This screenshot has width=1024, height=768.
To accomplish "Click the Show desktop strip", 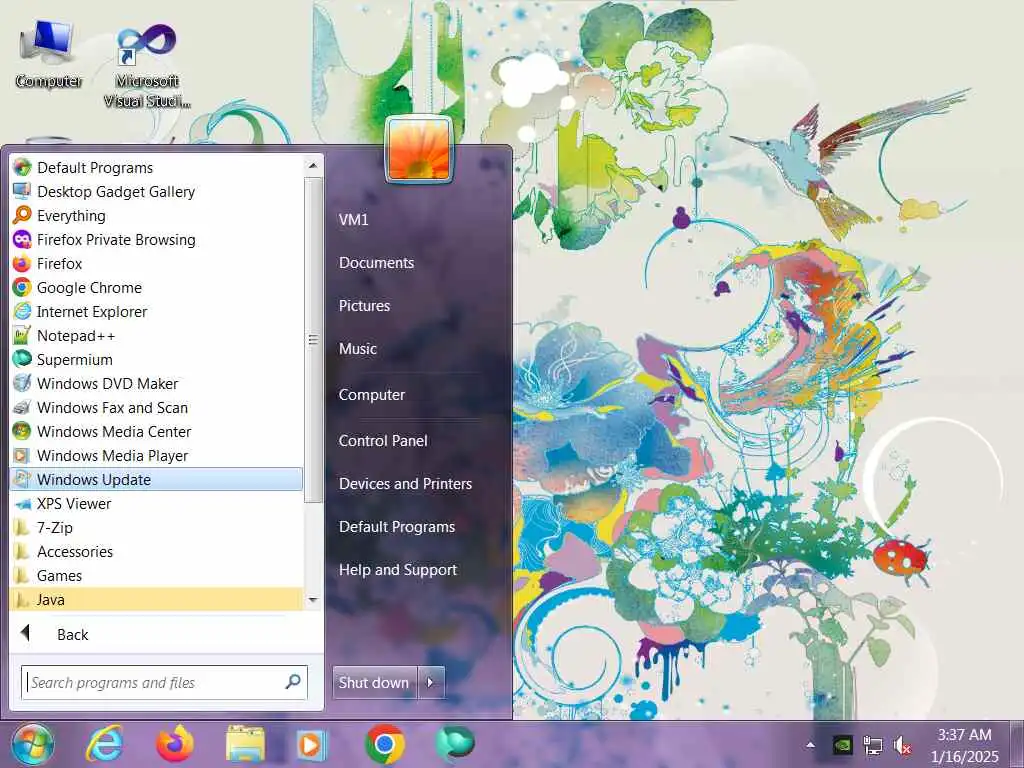I will [x=1017, y=744].
